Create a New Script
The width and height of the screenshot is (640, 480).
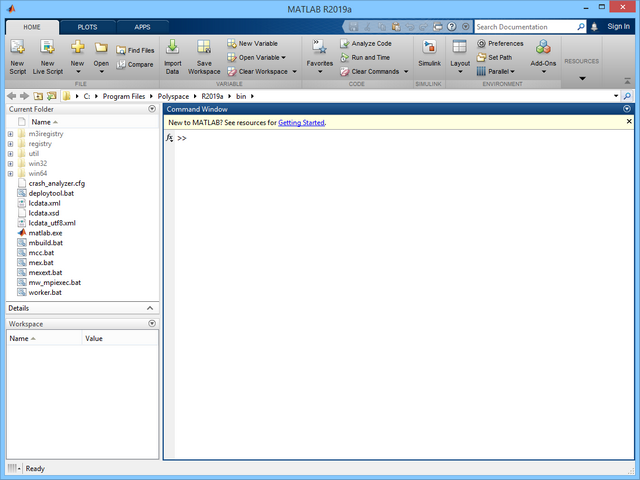click(x=18, y=57)
